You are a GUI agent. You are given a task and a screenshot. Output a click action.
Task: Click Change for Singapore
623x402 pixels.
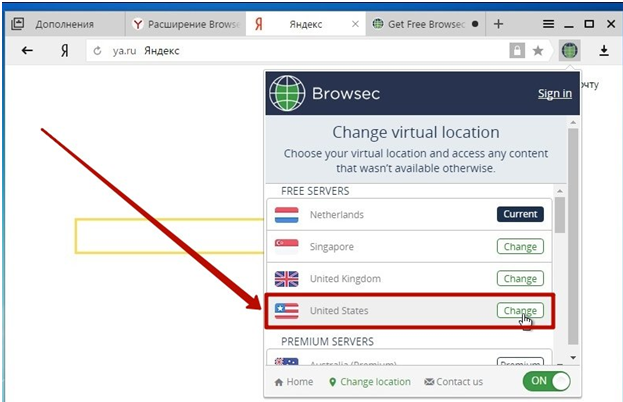(x=520, y=247)
